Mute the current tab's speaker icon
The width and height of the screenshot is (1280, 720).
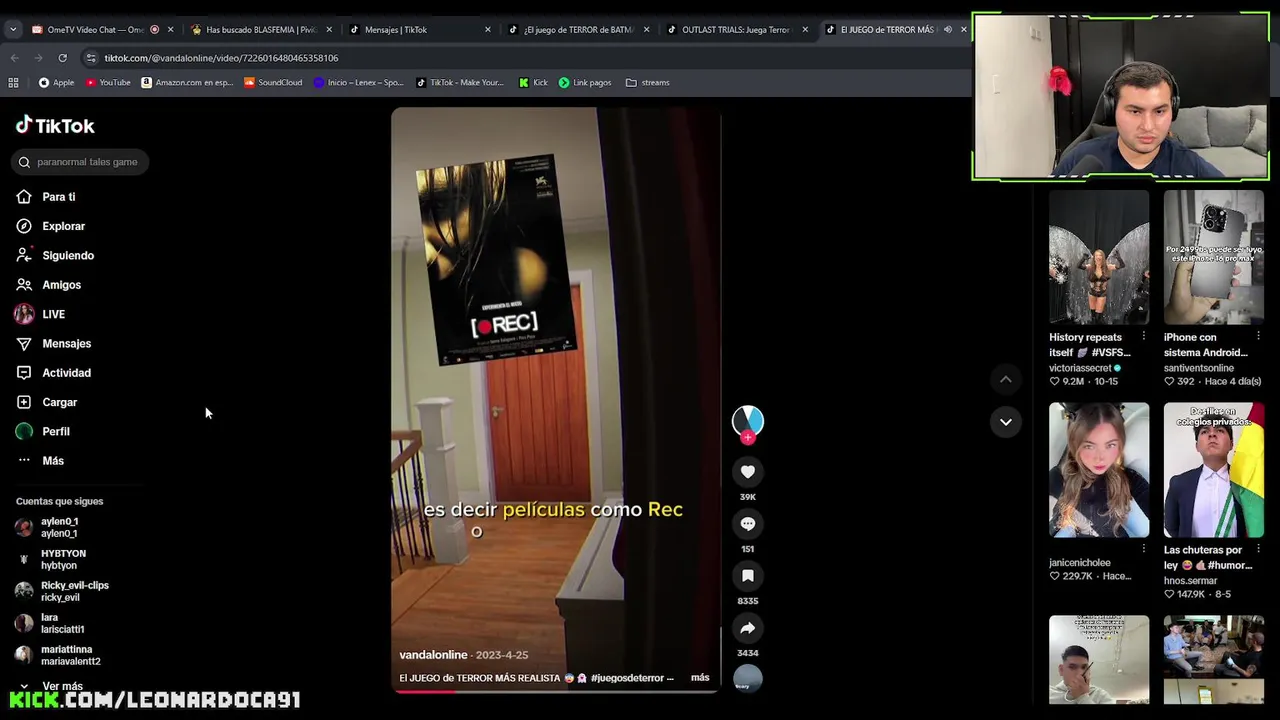click(x=948, y=29)
